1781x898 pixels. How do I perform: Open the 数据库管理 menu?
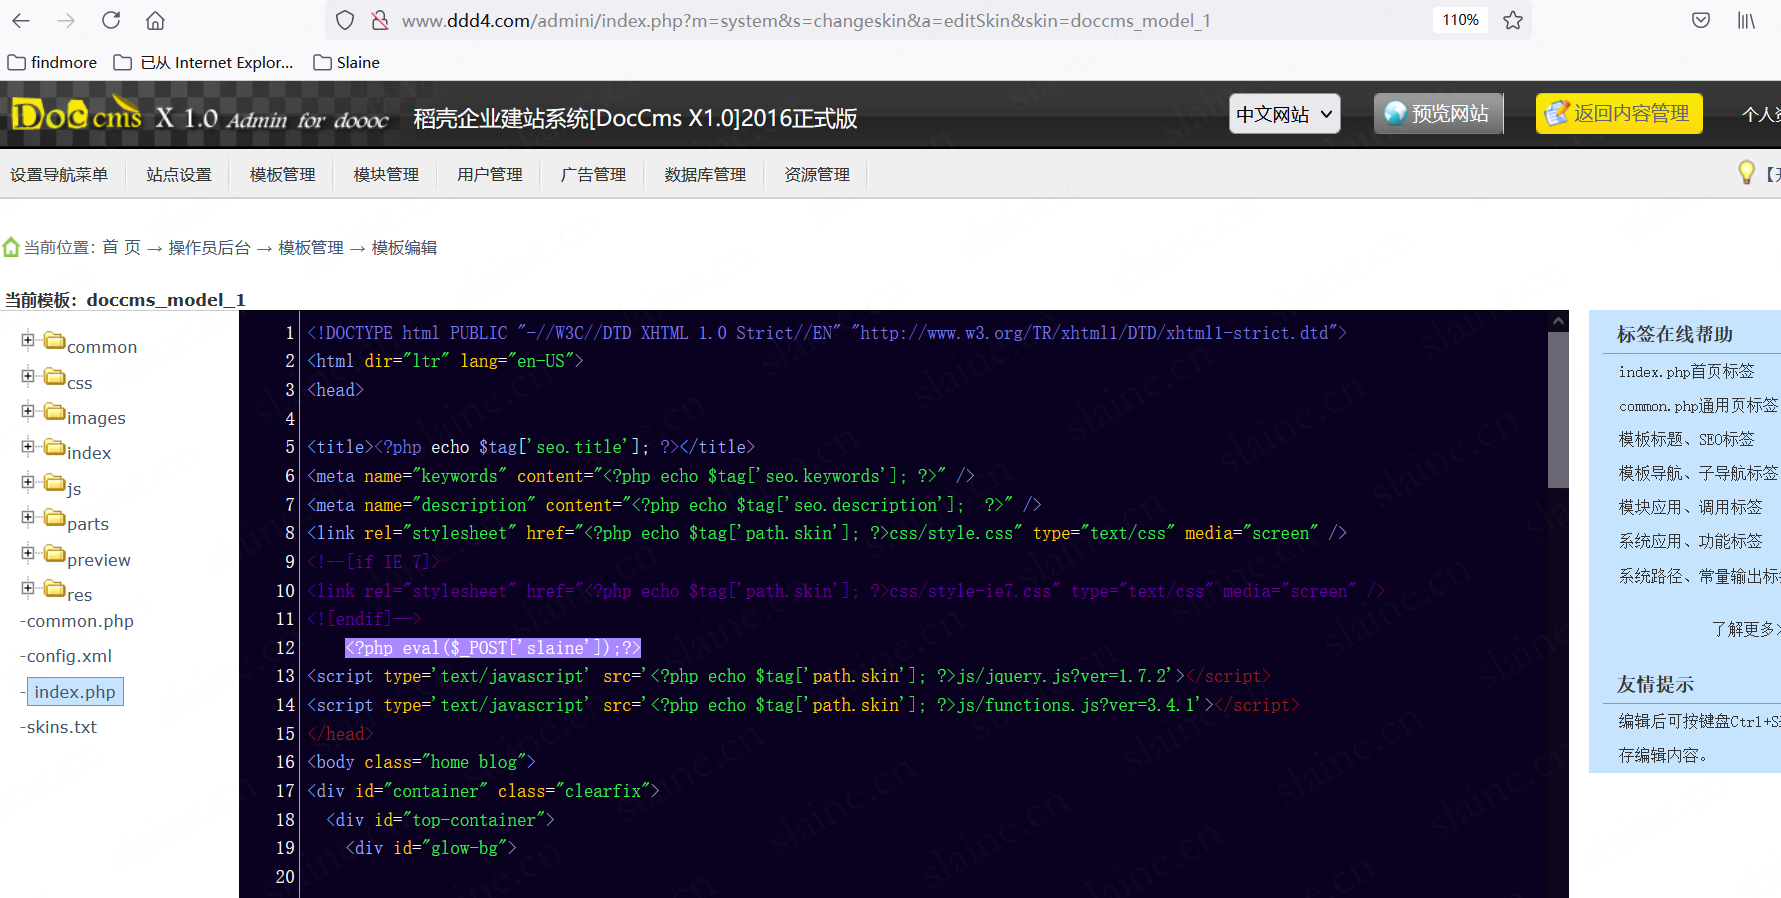pos(705,174)
